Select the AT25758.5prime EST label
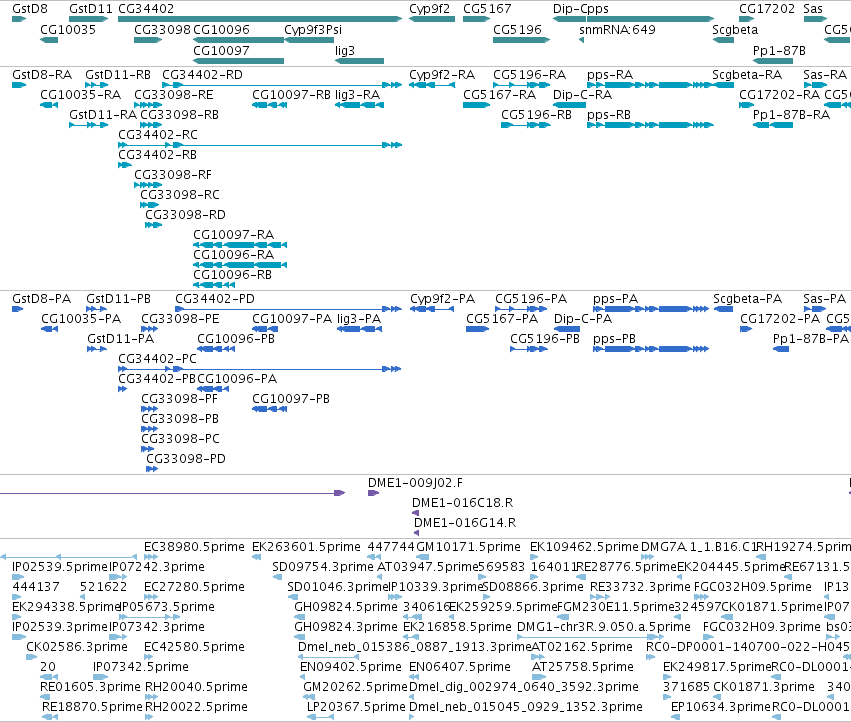The width and height of the screenshot is (851, 722). (582, 667)
